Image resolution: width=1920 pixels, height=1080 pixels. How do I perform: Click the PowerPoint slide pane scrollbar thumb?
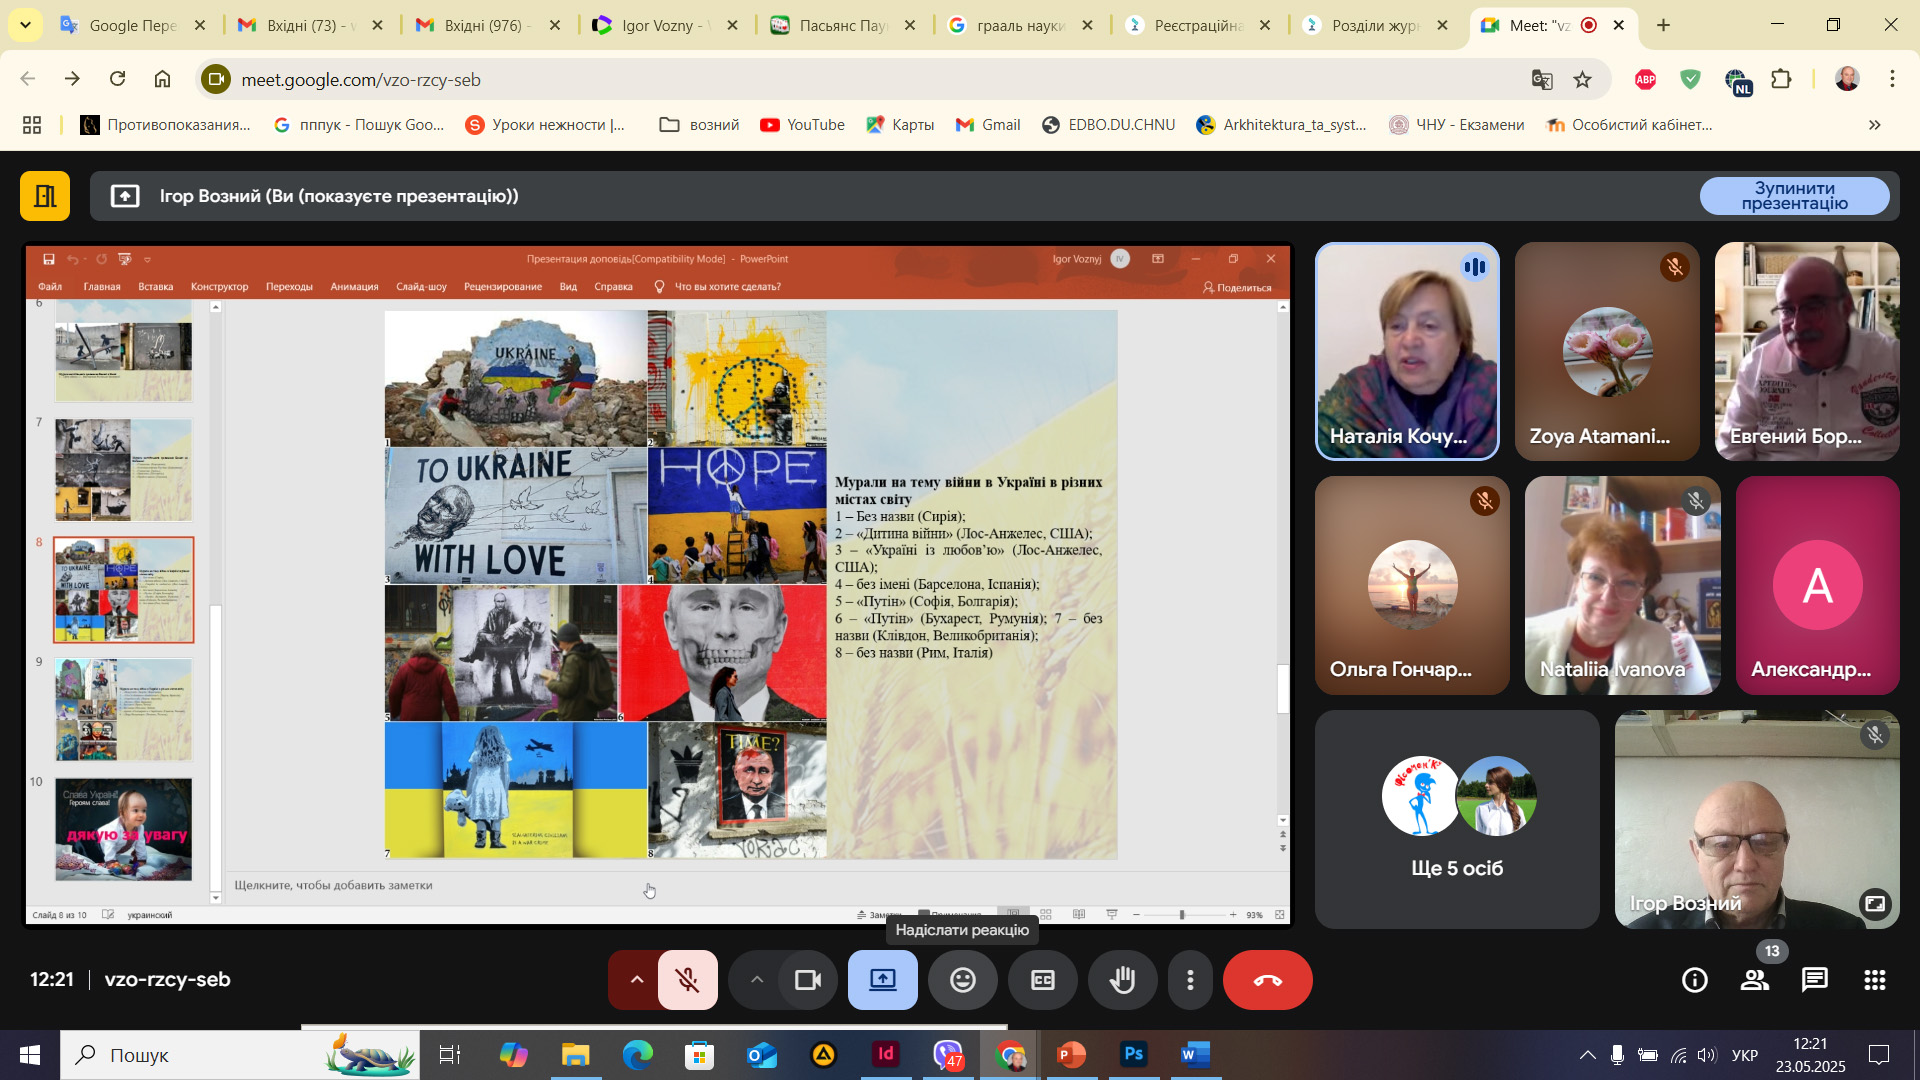tap(1283, 688)
